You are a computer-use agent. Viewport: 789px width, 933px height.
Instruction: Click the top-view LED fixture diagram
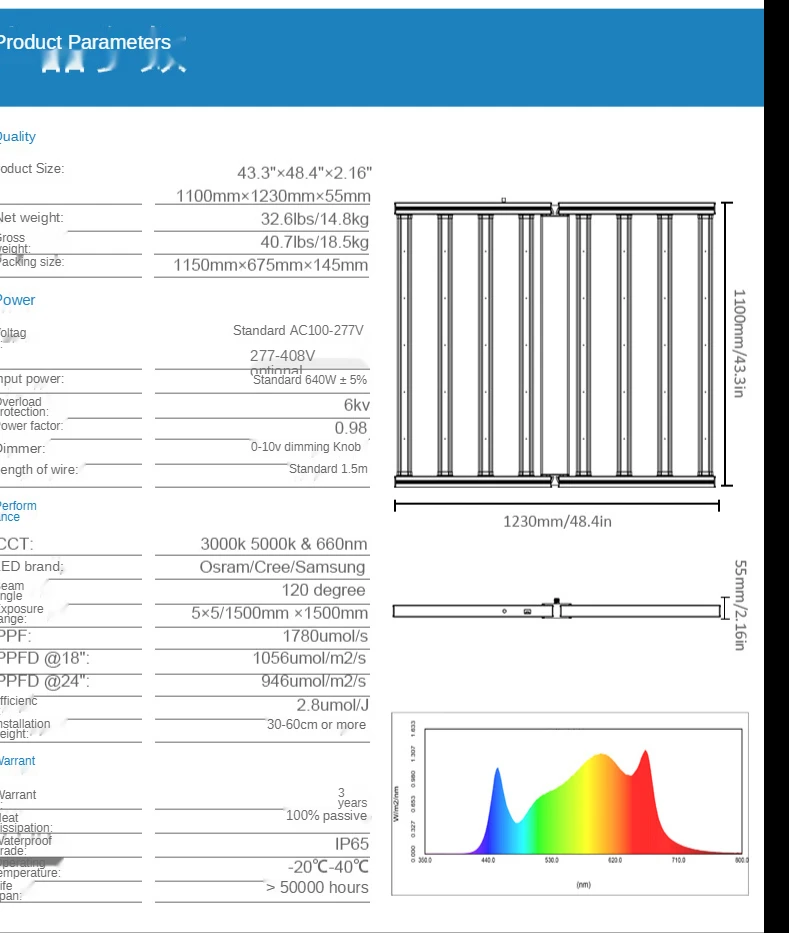click(x=555, y=344)
